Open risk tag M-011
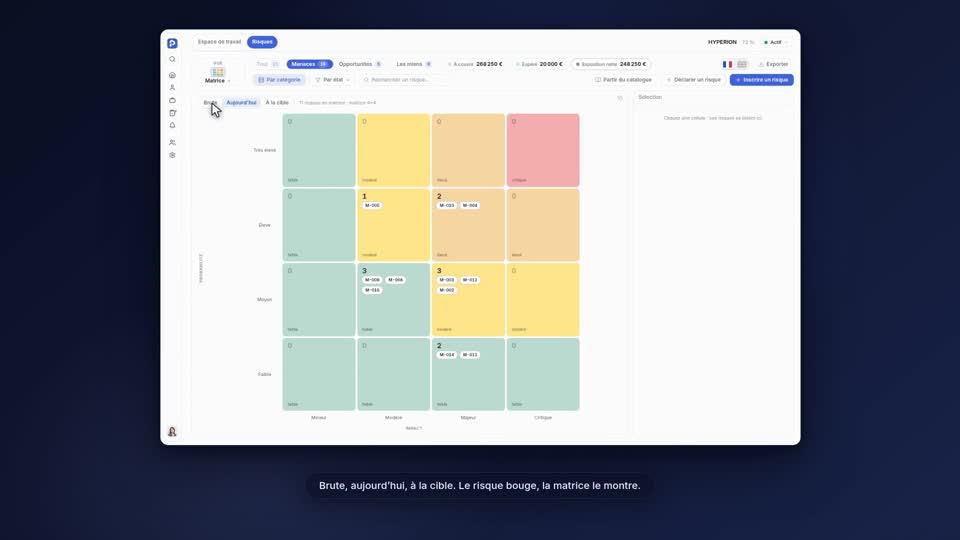The width and height of the screenshot is (960, 540). [x=470, y=355]
